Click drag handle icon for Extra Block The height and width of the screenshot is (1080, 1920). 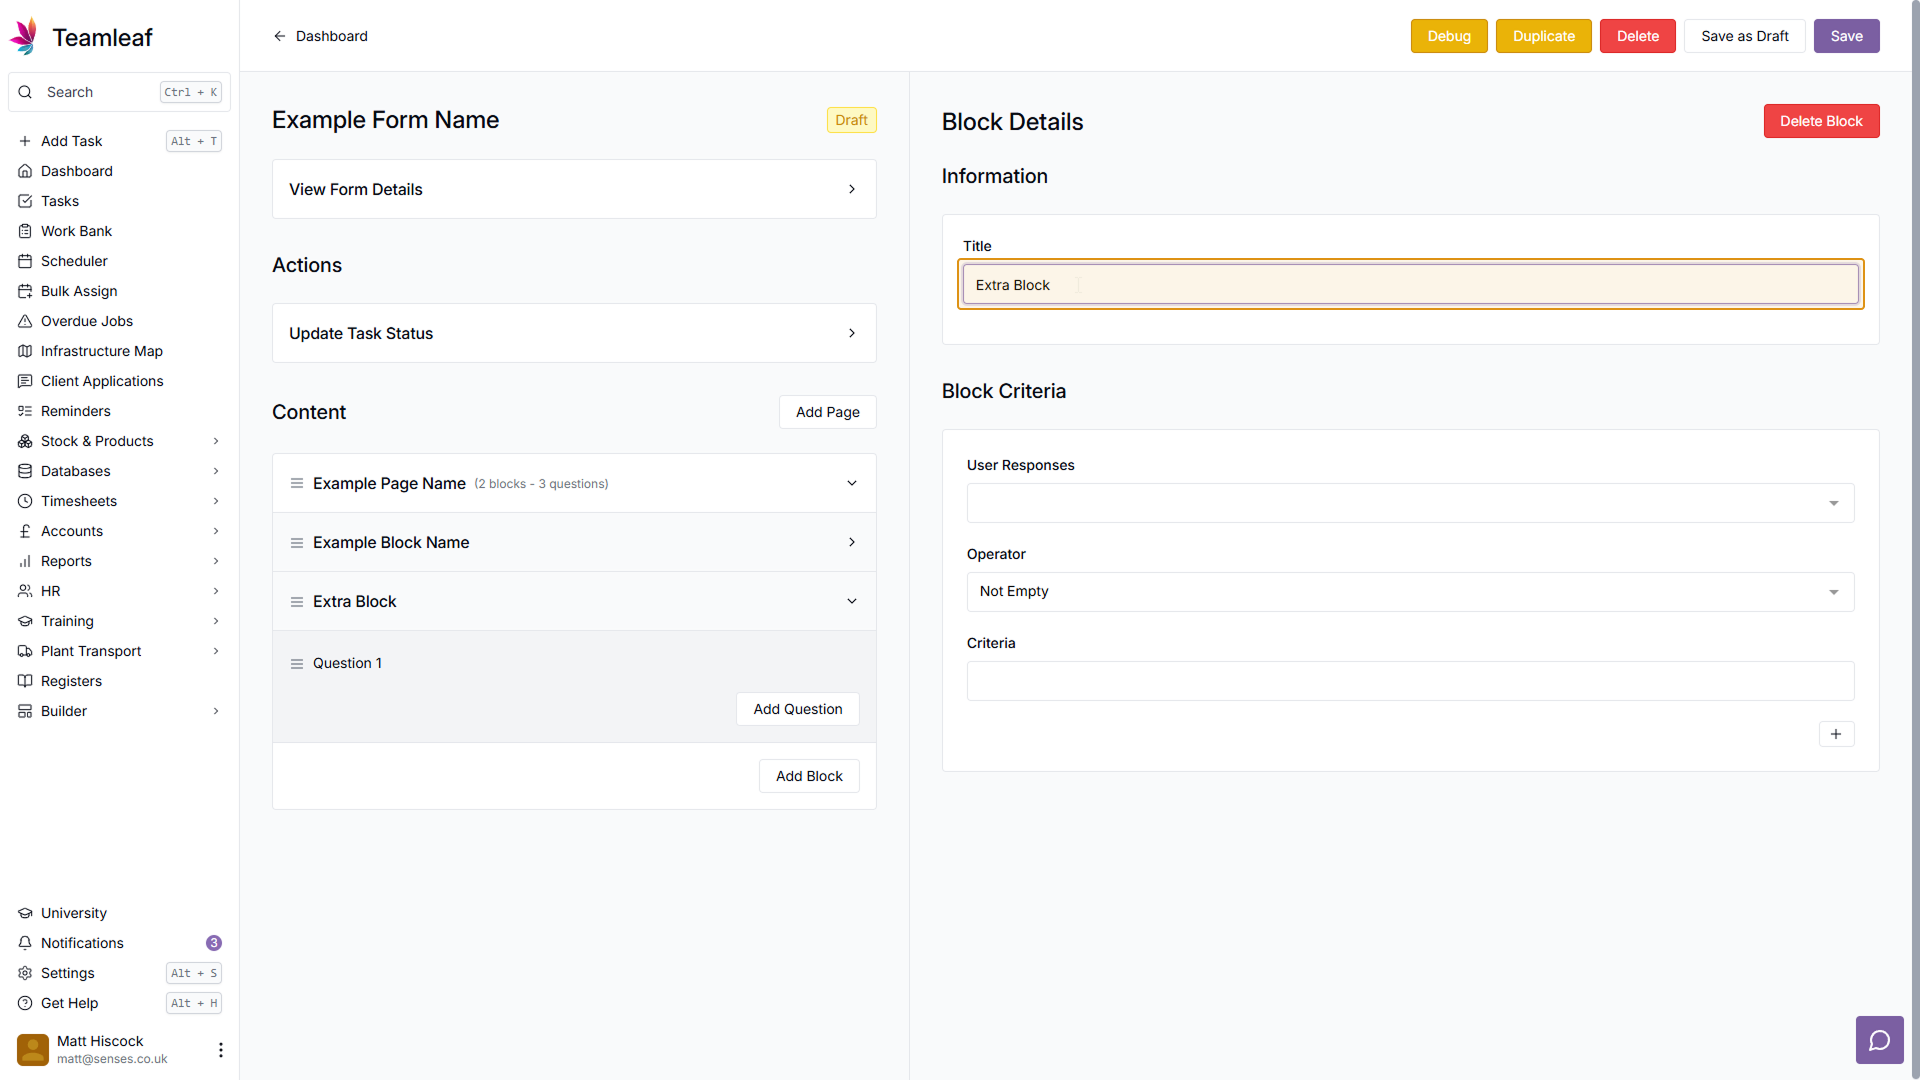tap(297, 602)
